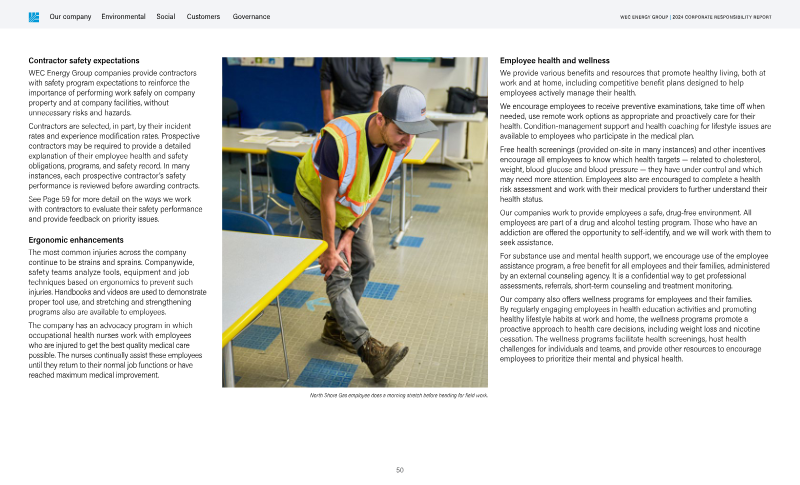
Task: Click the page number 50 in footer
Action: coord(399,469)
